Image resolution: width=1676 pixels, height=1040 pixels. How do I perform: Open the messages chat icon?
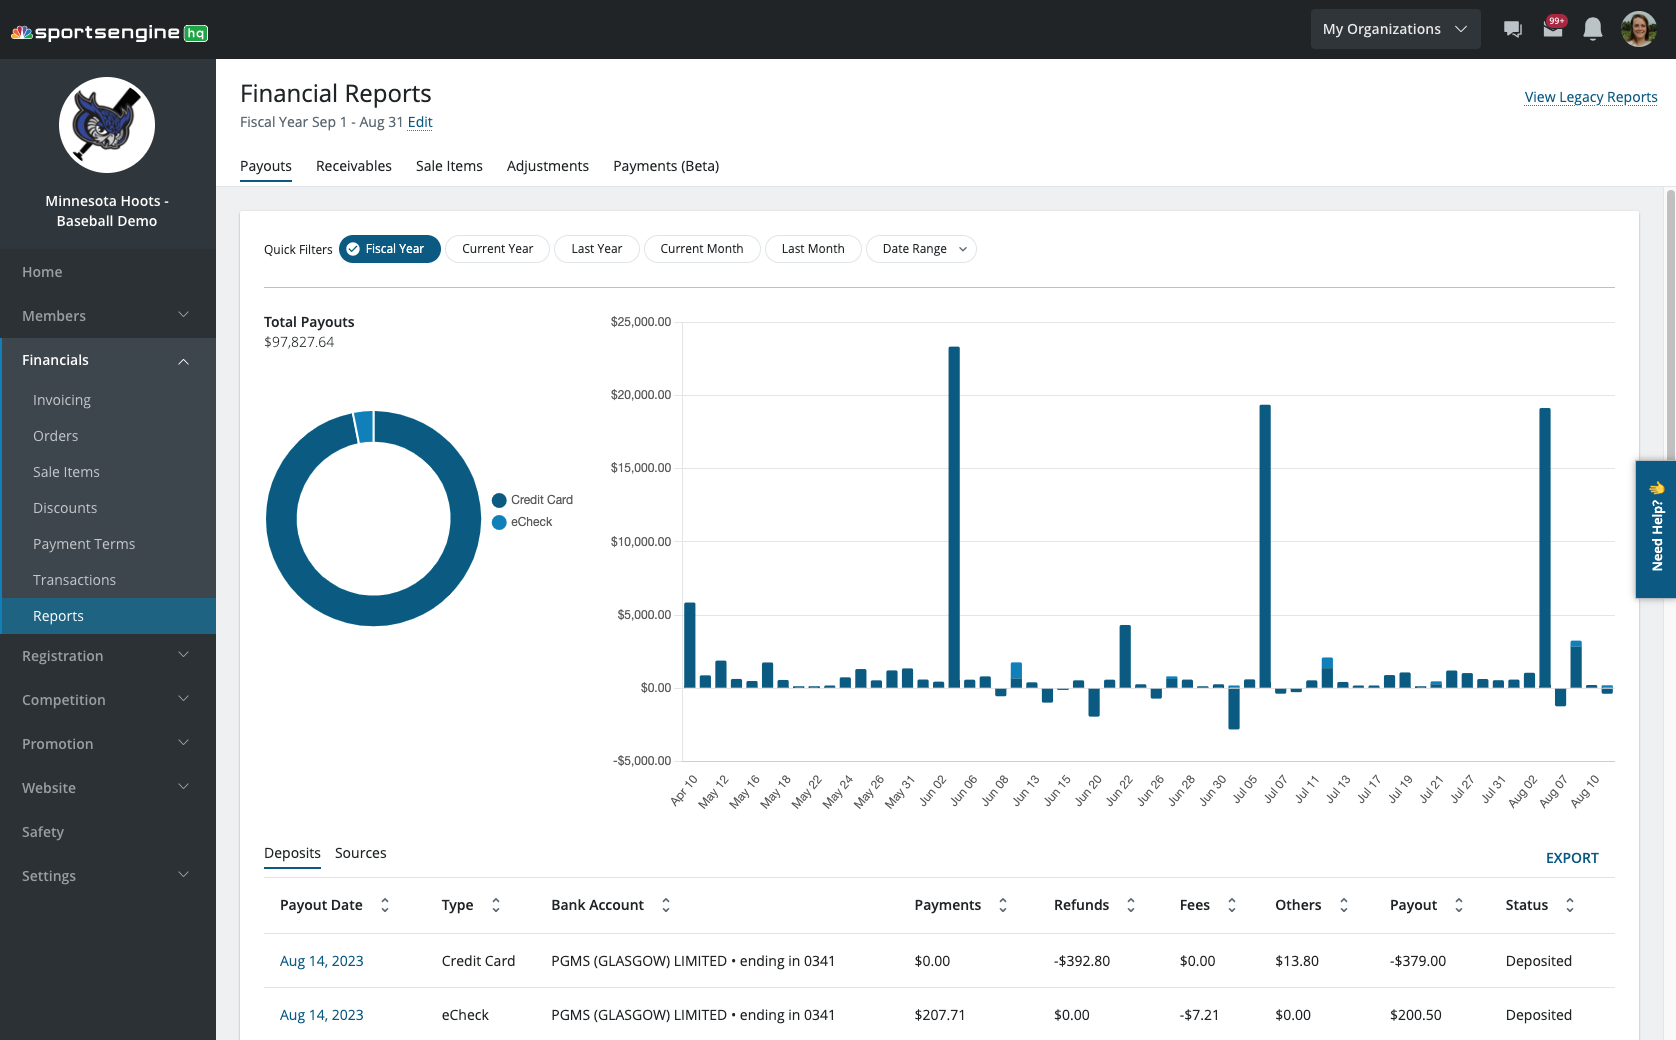click(1512, 28)
